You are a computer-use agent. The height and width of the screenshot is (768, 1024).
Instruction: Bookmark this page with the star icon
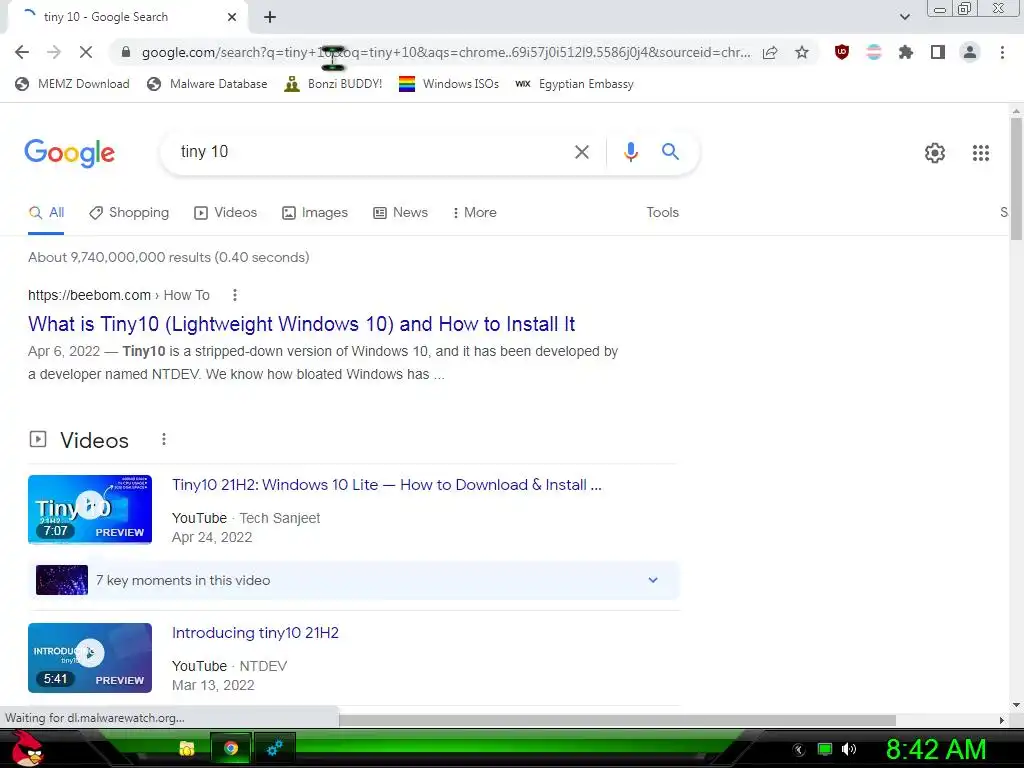coord(802,52)
